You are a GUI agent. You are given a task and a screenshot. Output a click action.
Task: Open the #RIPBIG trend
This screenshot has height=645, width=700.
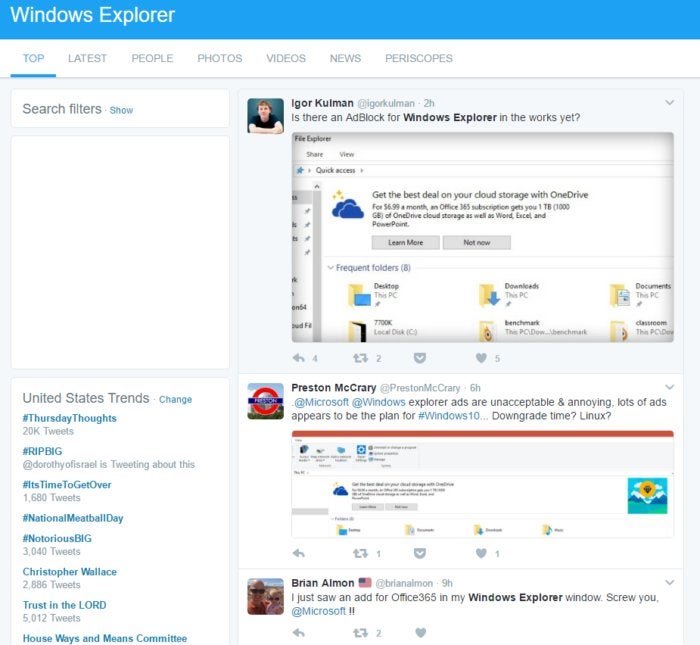tap(42, 451)
